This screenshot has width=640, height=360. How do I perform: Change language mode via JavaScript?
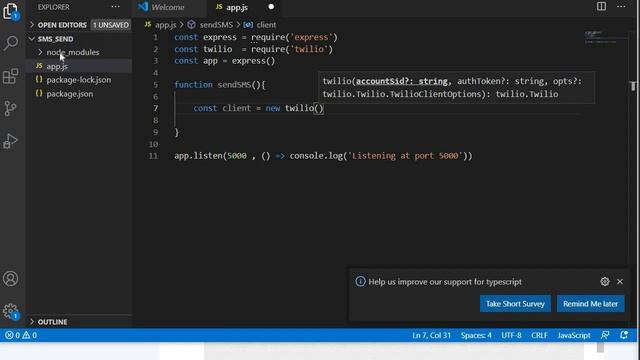tap(573, 335)
